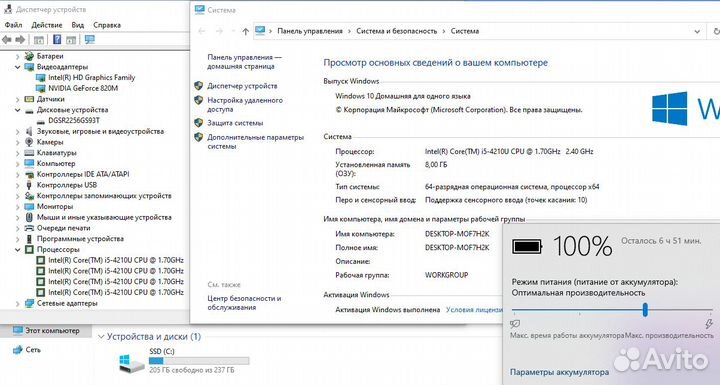720x385 pixels.
Task: Open Настройка удаленного доступа link
Action: pyautogui.click(x=245, y=105)
